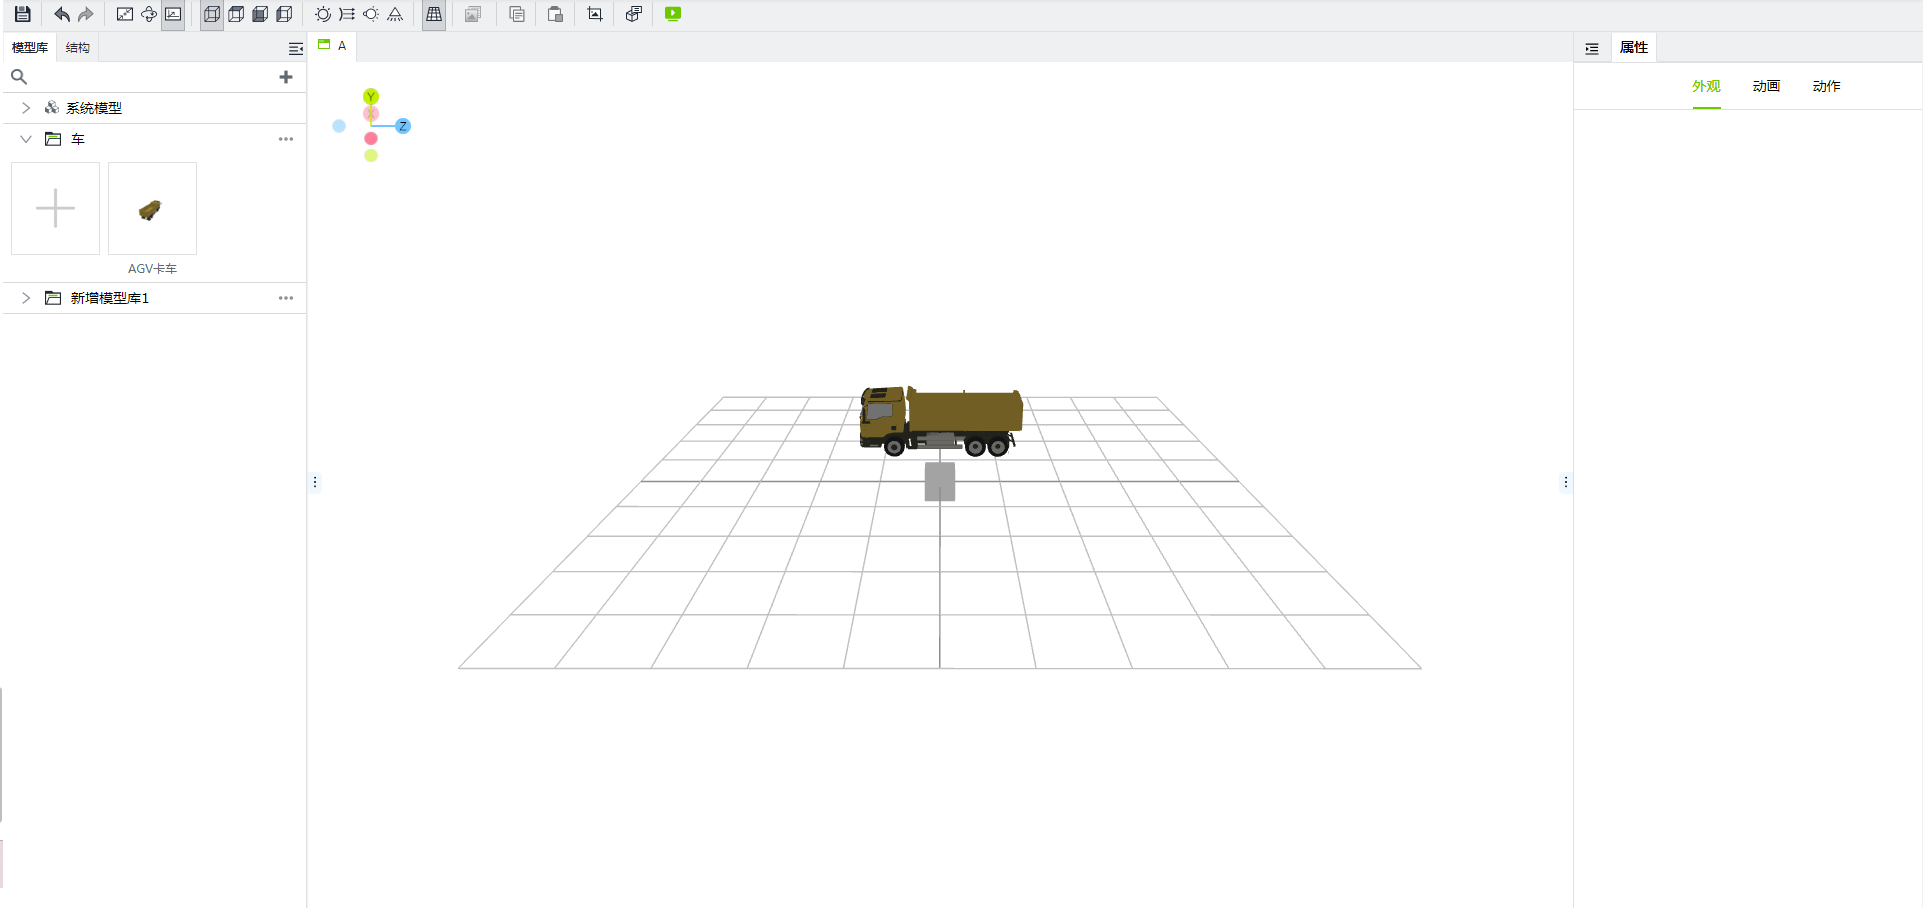
Task: Click the spotlight cone light icon
Action: point(395,14)
